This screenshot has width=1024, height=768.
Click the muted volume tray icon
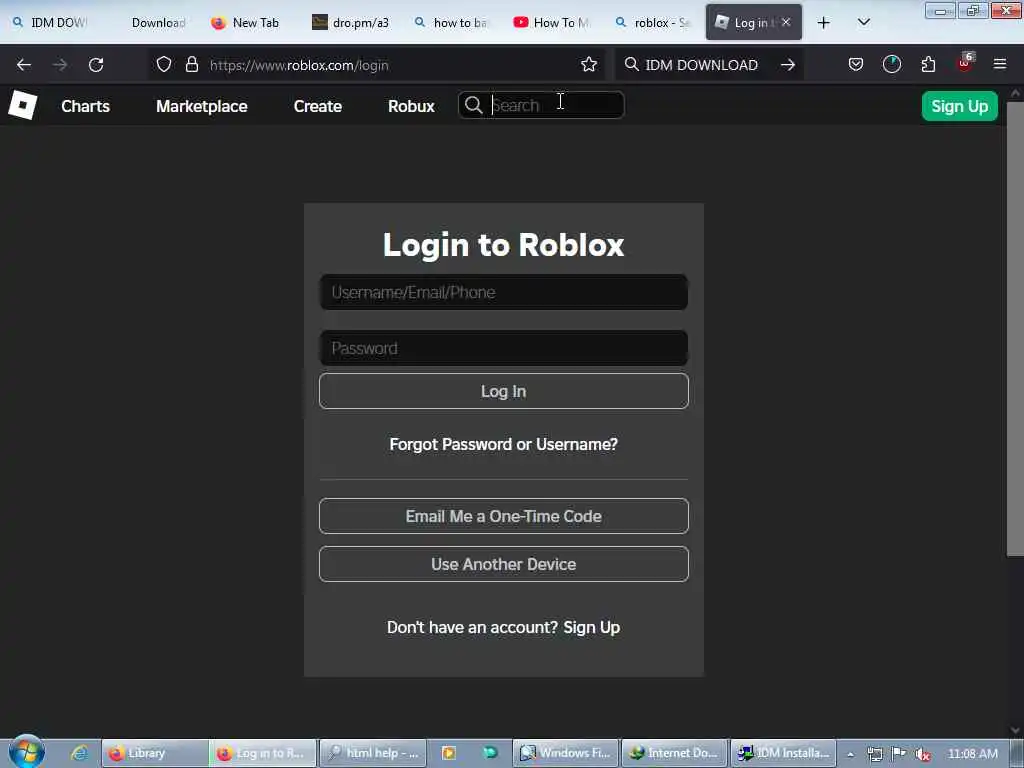pos(922,754)
